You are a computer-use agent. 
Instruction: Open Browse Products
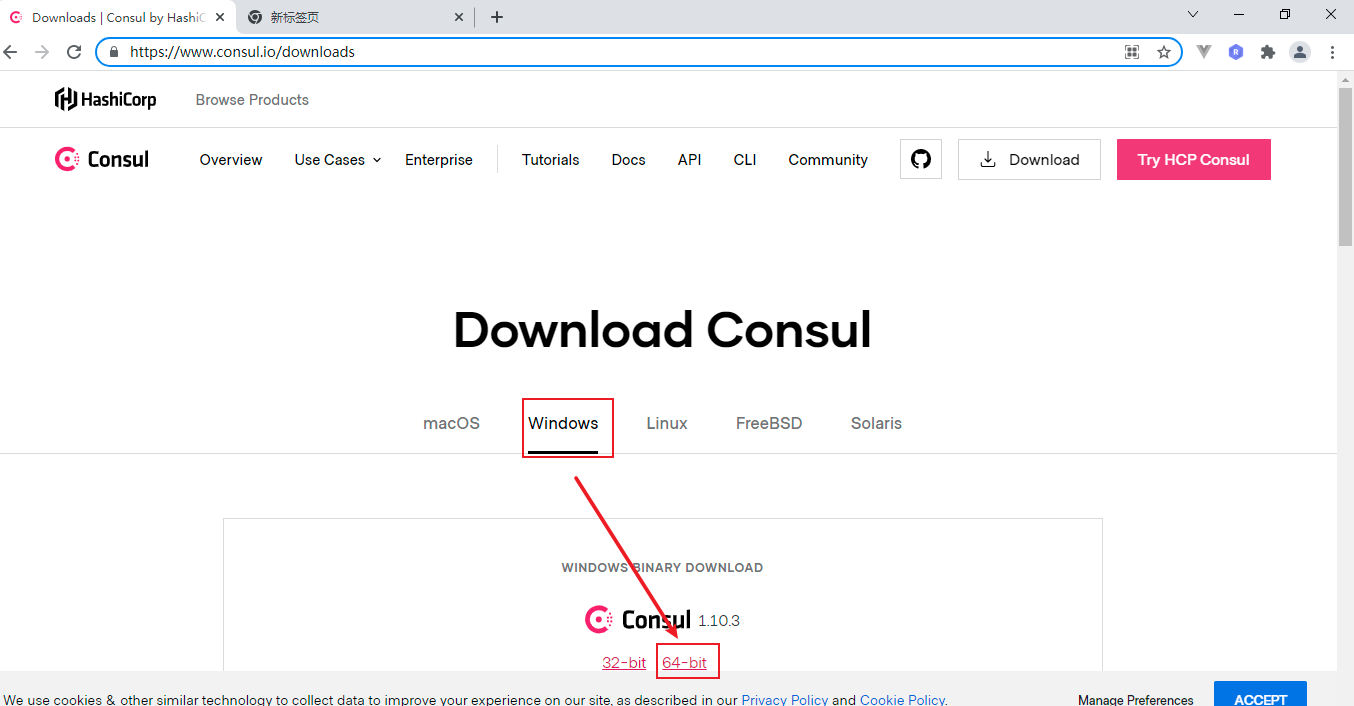pos(252,100)
